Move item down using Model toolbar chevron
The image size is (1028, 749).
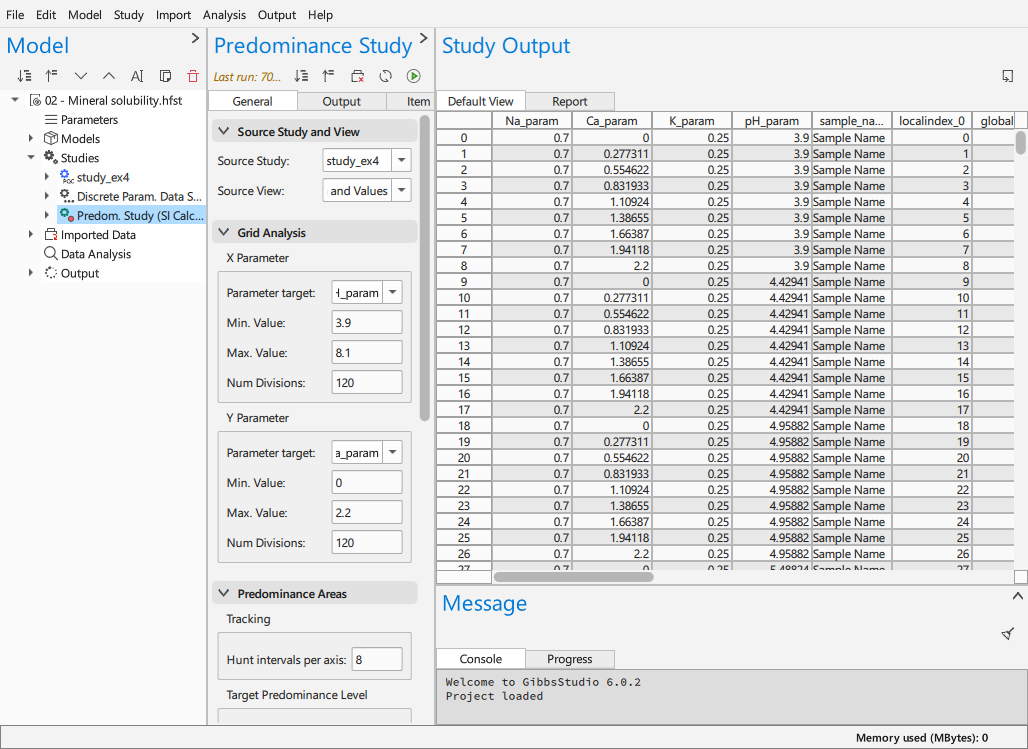pos(81,76)
